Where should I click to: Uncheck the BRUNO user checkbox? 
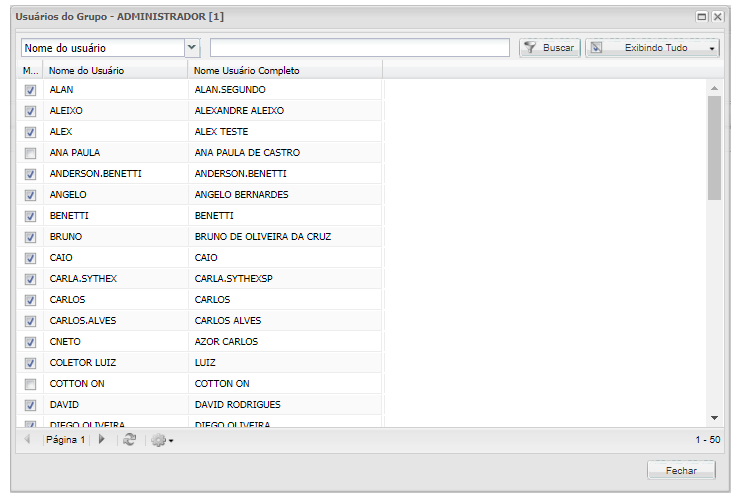pyautogui.click(x=30, y=237)
